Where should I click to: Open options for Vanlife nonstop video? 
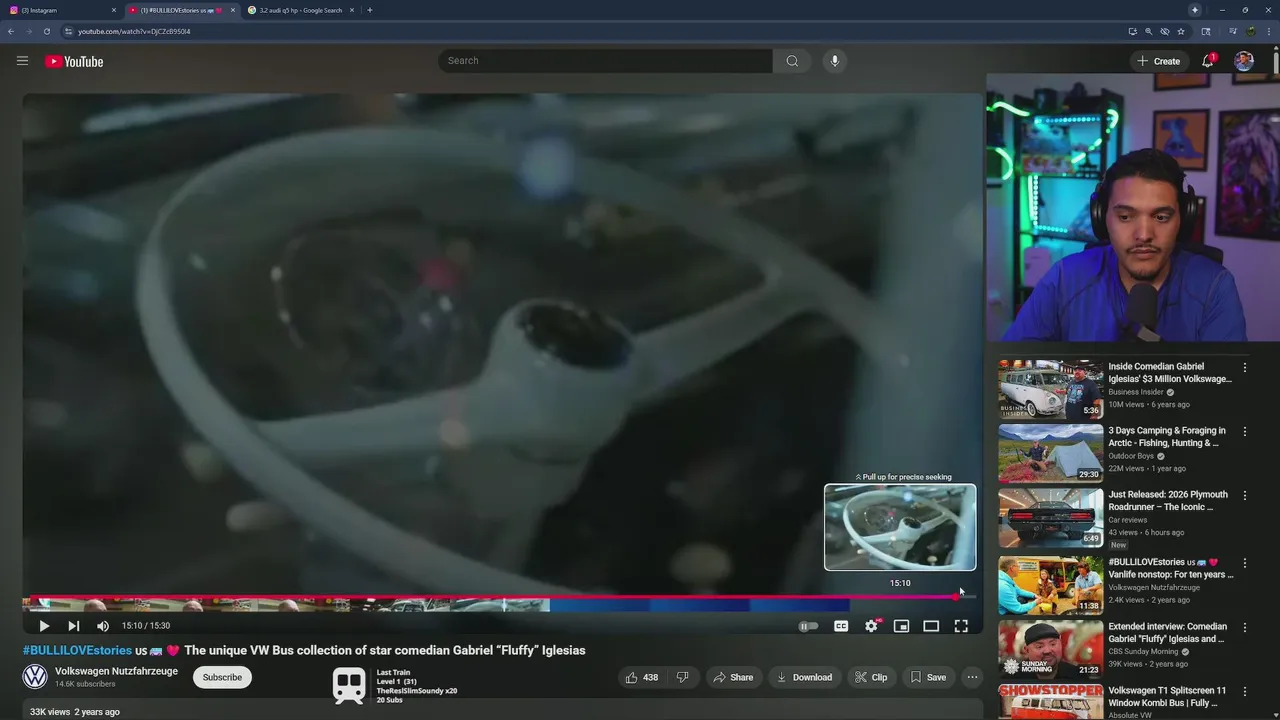pyautogui.click(x=1245, y=564)
